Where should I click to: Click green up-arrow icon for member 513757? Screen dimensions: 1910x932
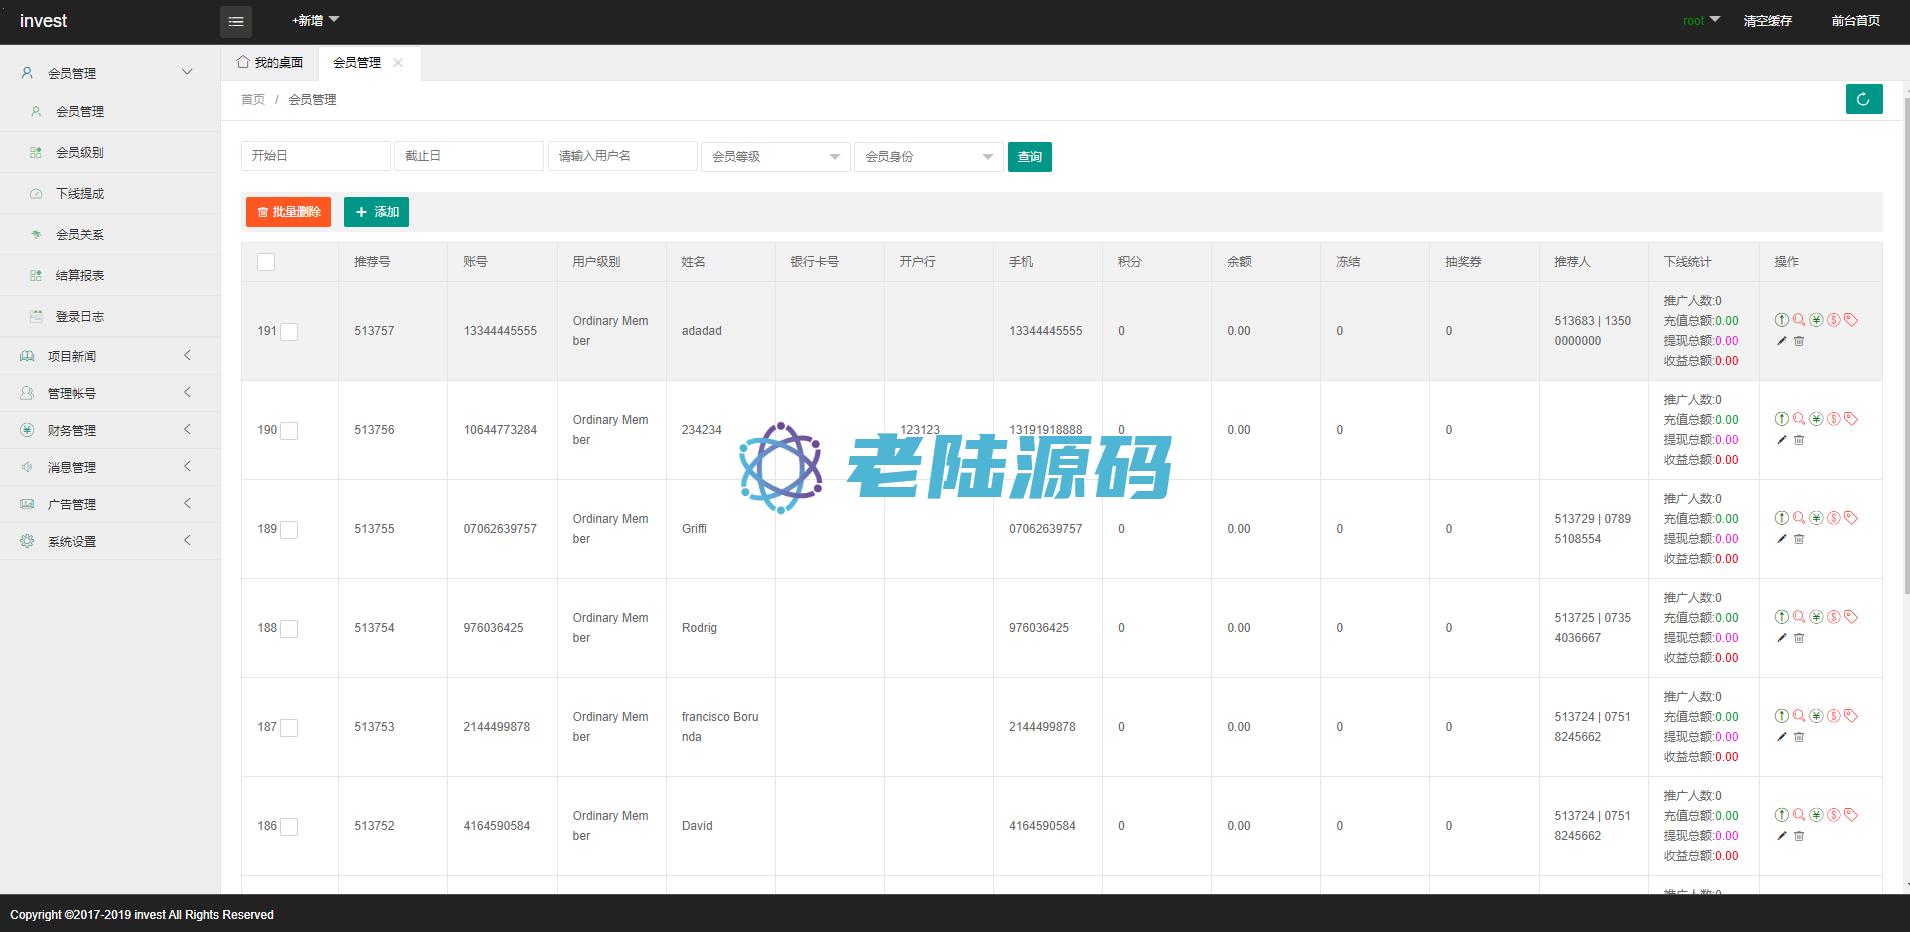[x=1781, y=320]
